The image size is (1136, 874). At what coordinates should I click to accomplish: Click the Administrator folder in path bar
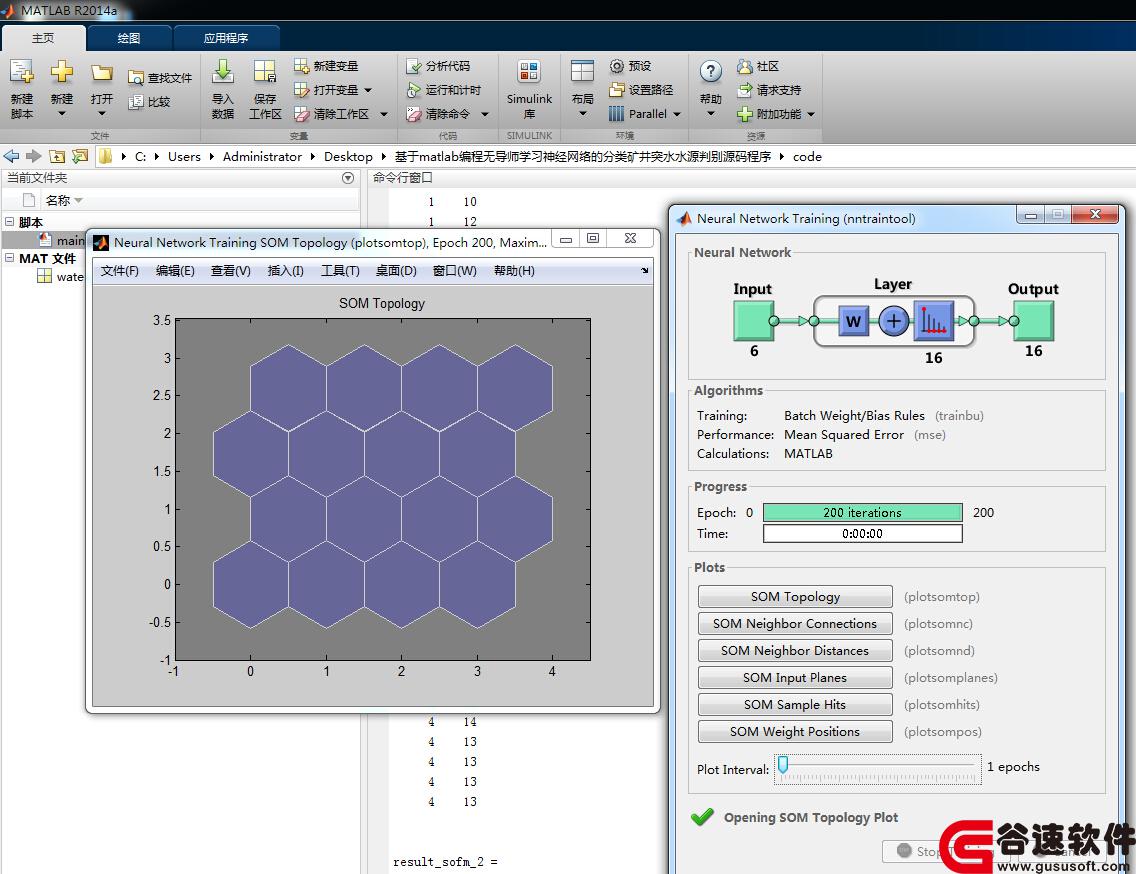coord(262,157)
